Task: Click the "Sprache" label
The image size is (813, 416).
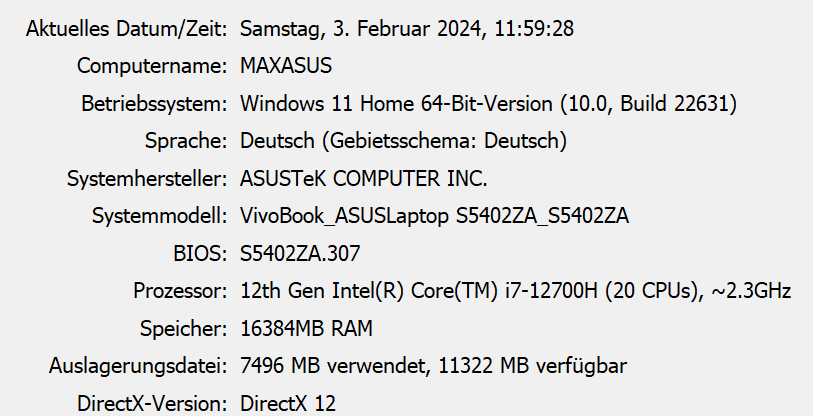Action: tap(185, 141)
